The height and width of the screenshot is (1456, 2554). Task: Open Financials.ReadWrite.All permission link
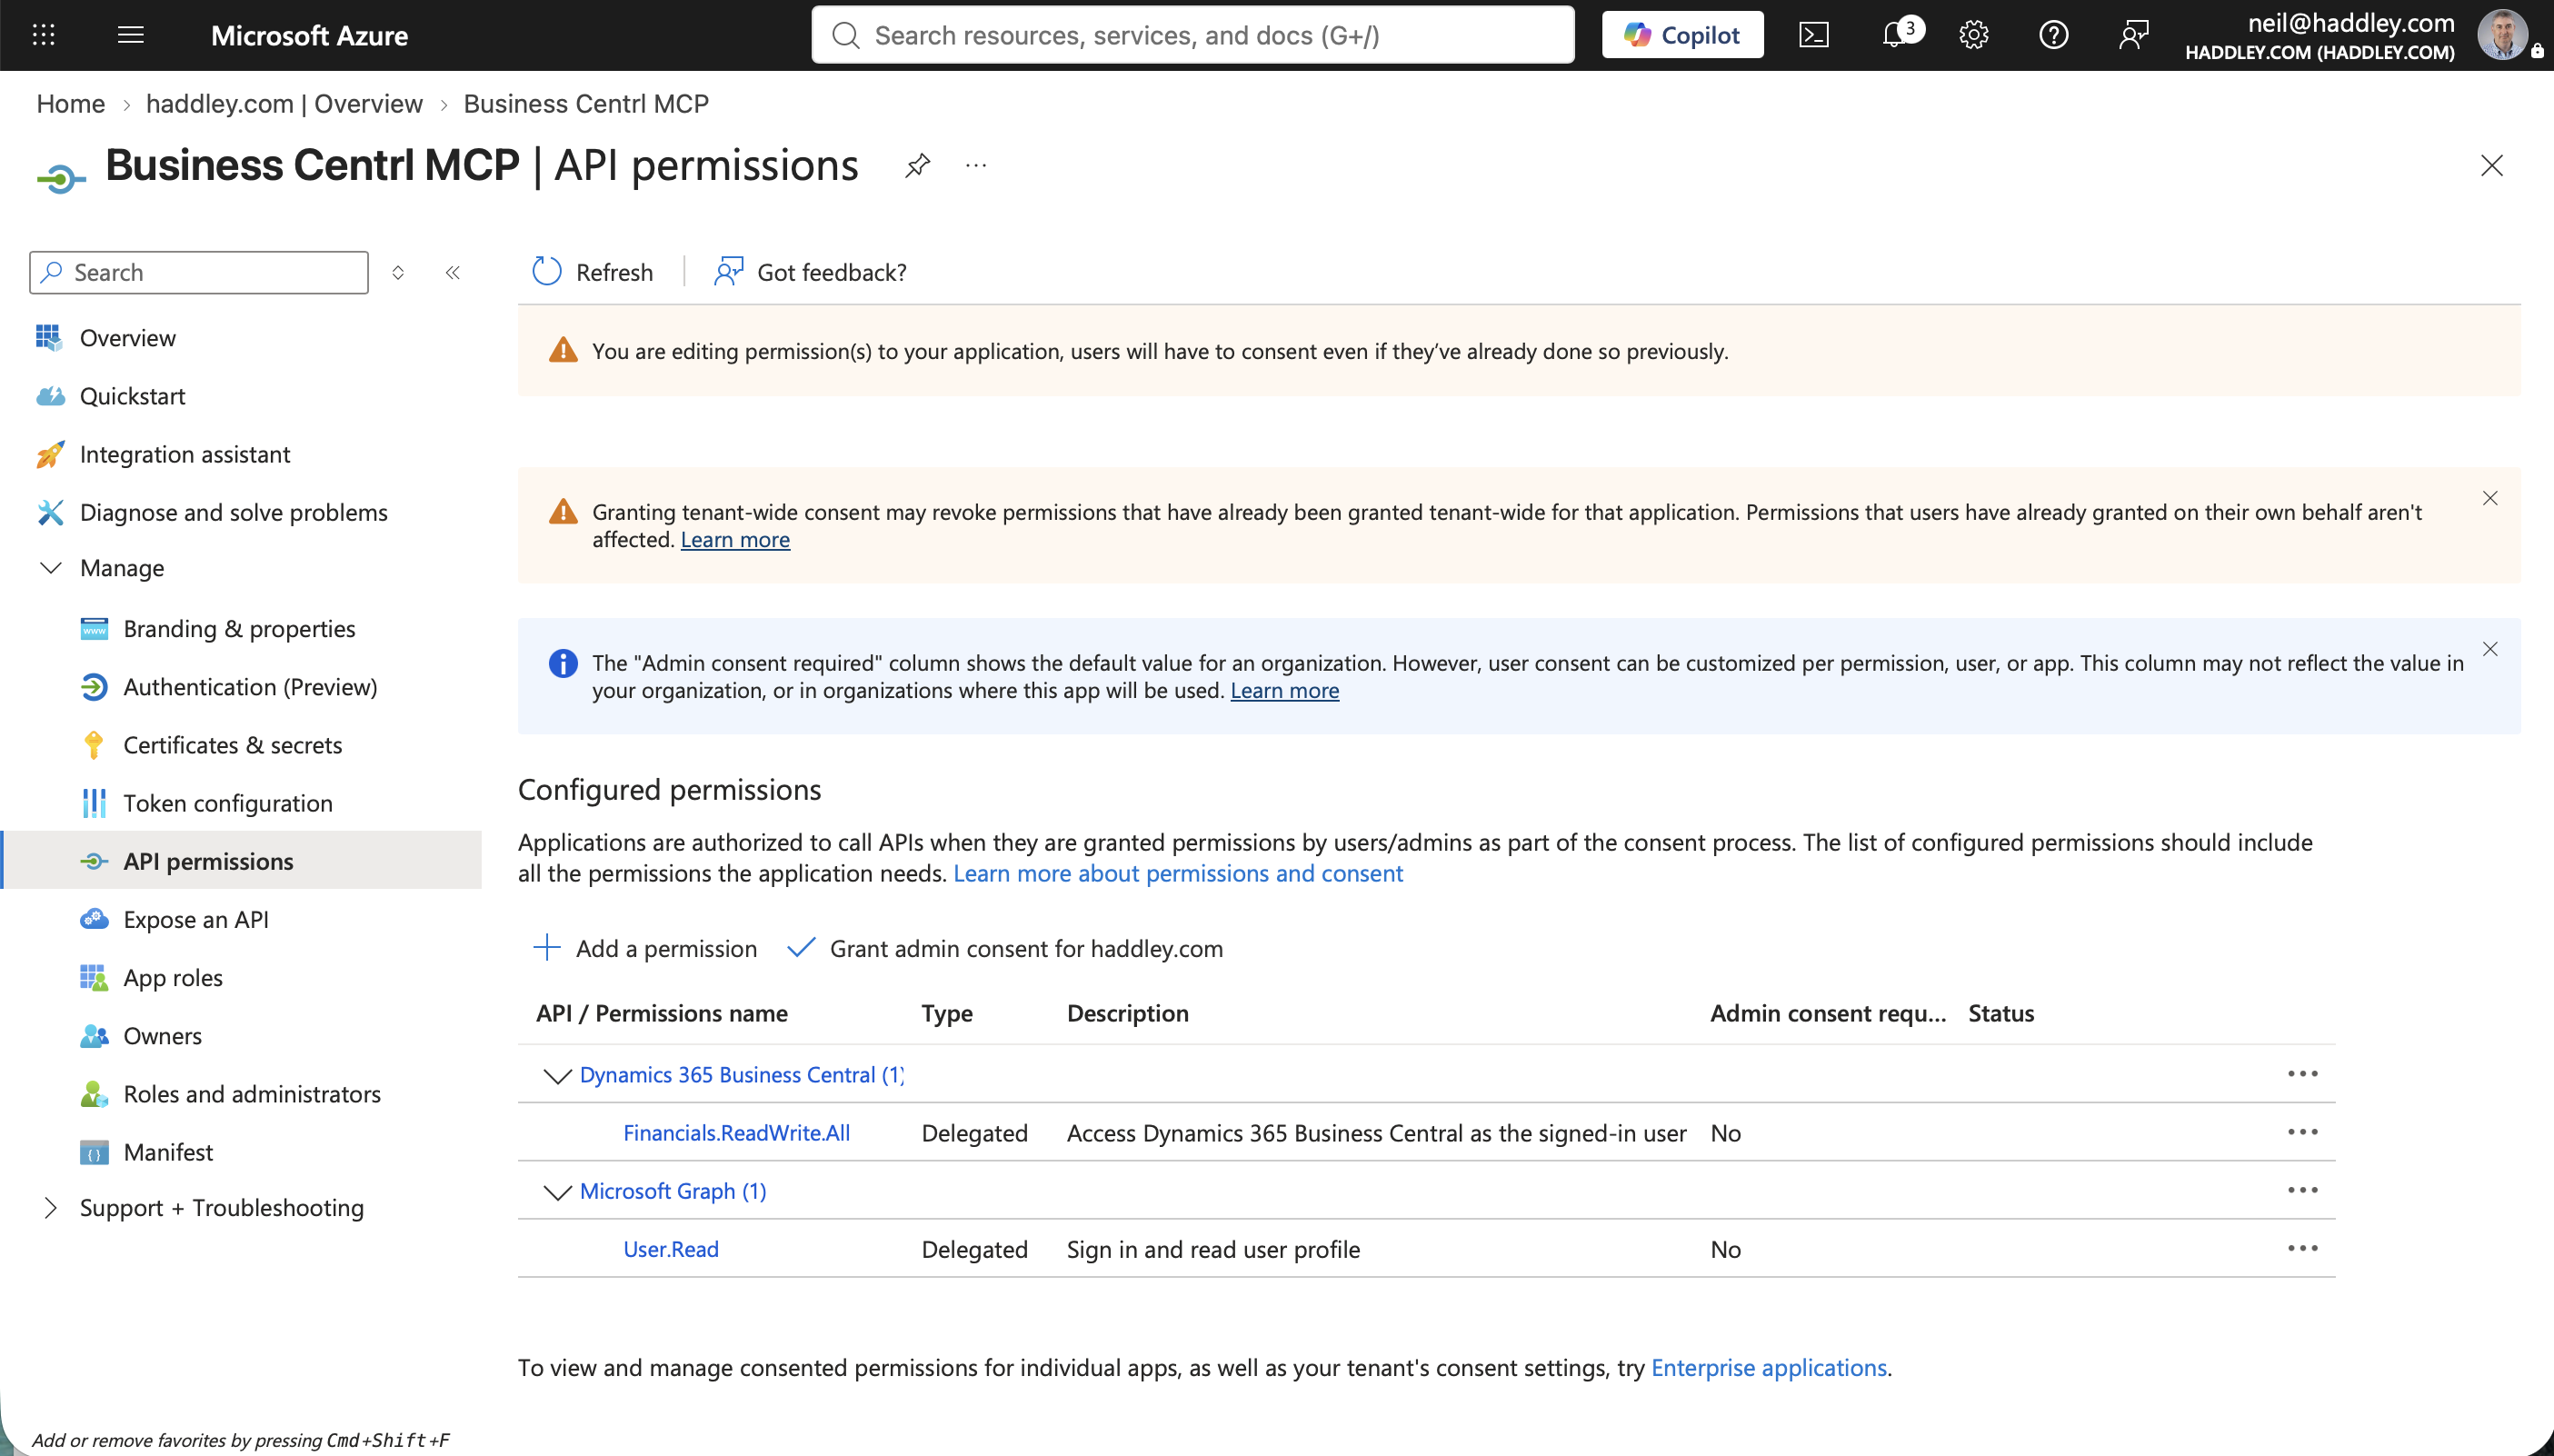pyautogui.click(x=736, y=1132)
